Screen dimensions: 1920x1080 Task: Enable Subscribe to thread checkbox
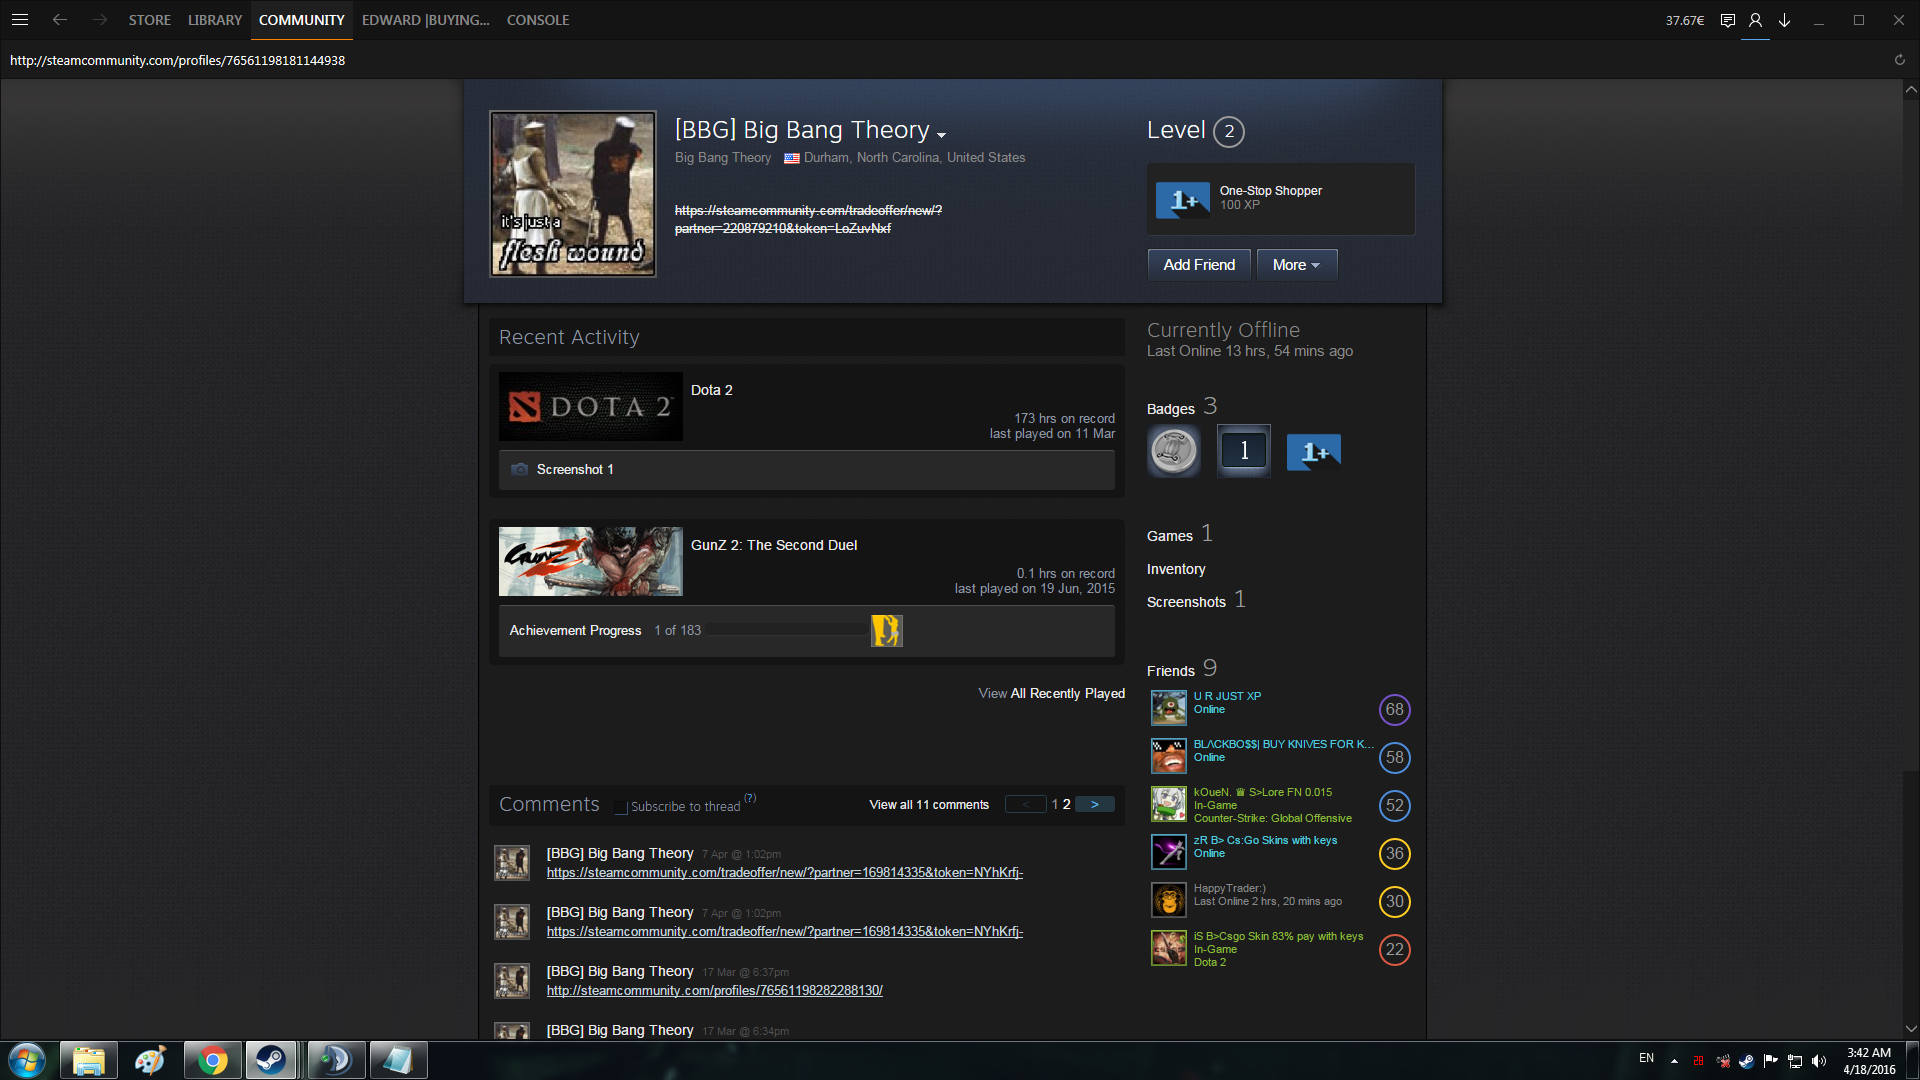[621, 807]
